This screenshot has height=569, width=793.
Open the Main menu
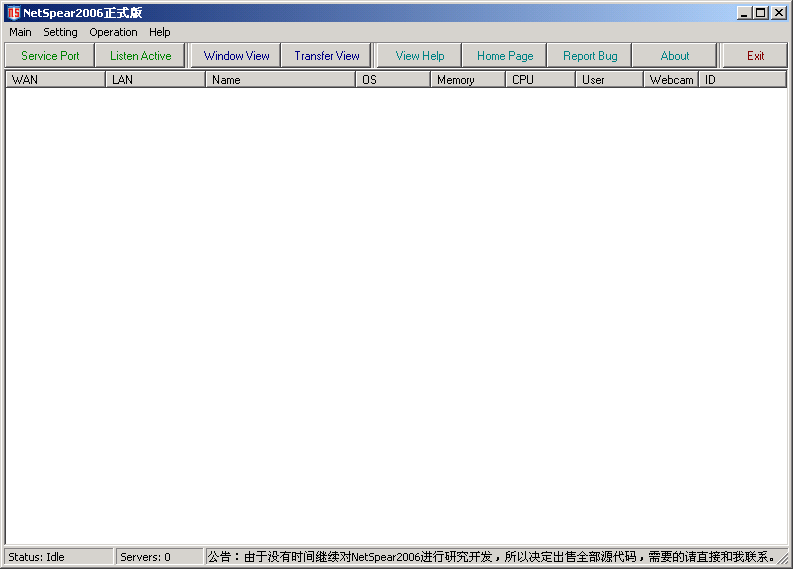pyautogui.click(x=20, y=32)
